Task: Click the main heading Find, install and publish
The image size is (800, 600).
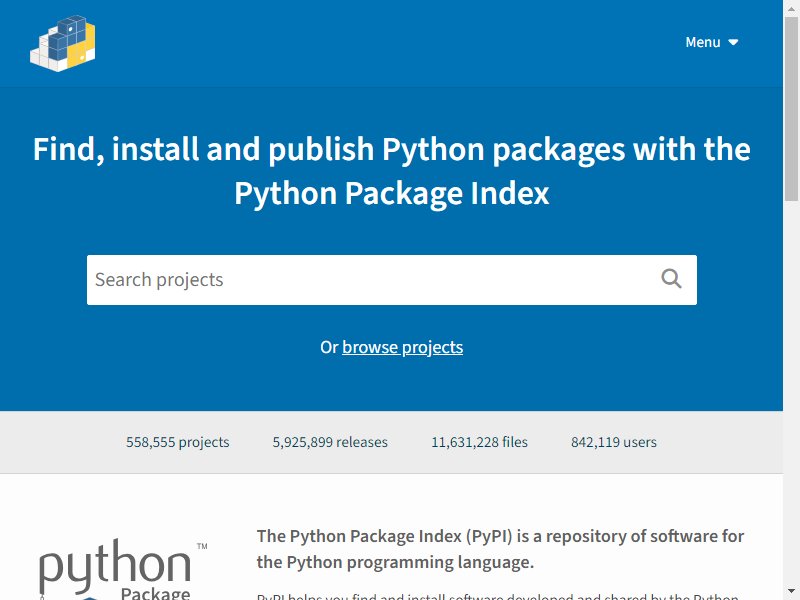Action: coord(391,171)
